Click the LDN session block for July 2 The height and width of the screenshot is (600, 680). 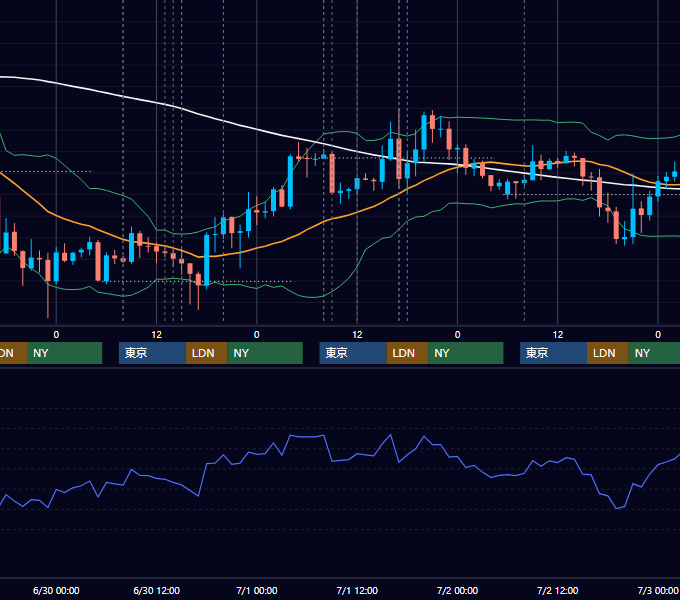[x=608, y=353]
